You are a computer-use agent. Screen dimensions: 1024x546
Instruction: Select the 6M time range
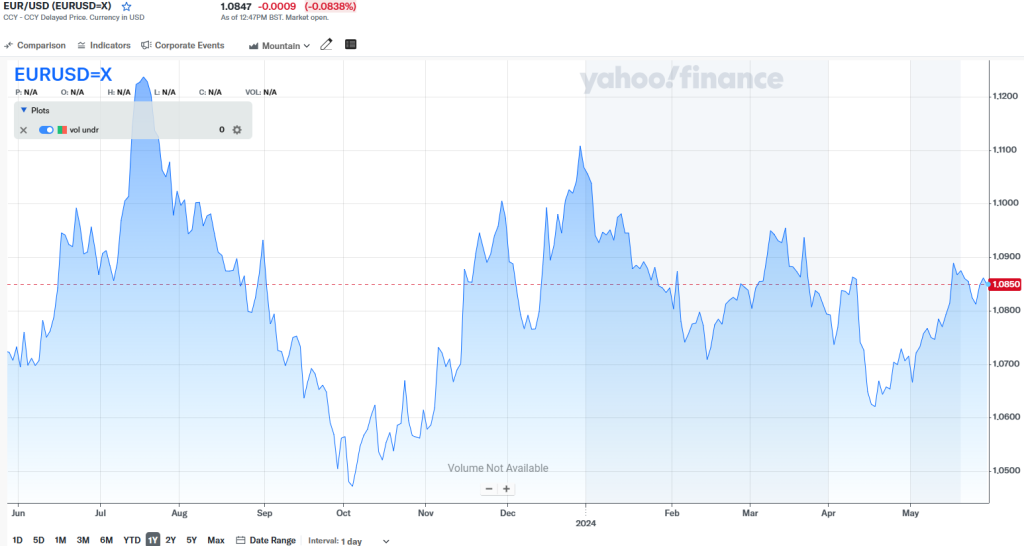(106, 540)
